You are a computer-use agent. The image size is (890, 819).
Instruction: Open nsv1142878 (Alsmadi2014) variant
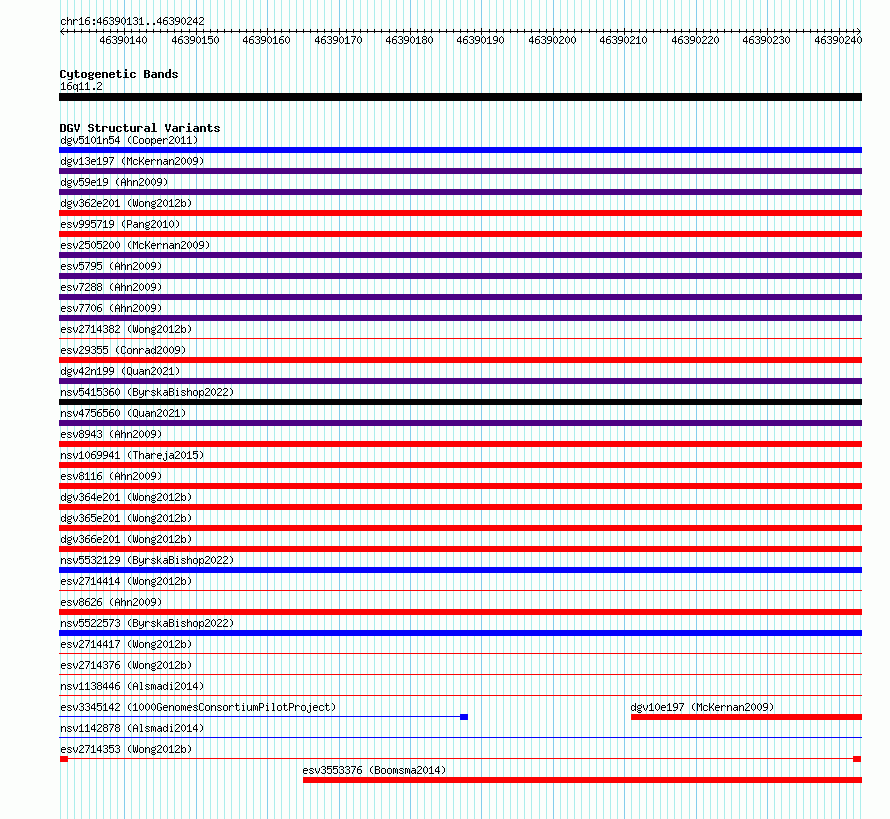132,728
